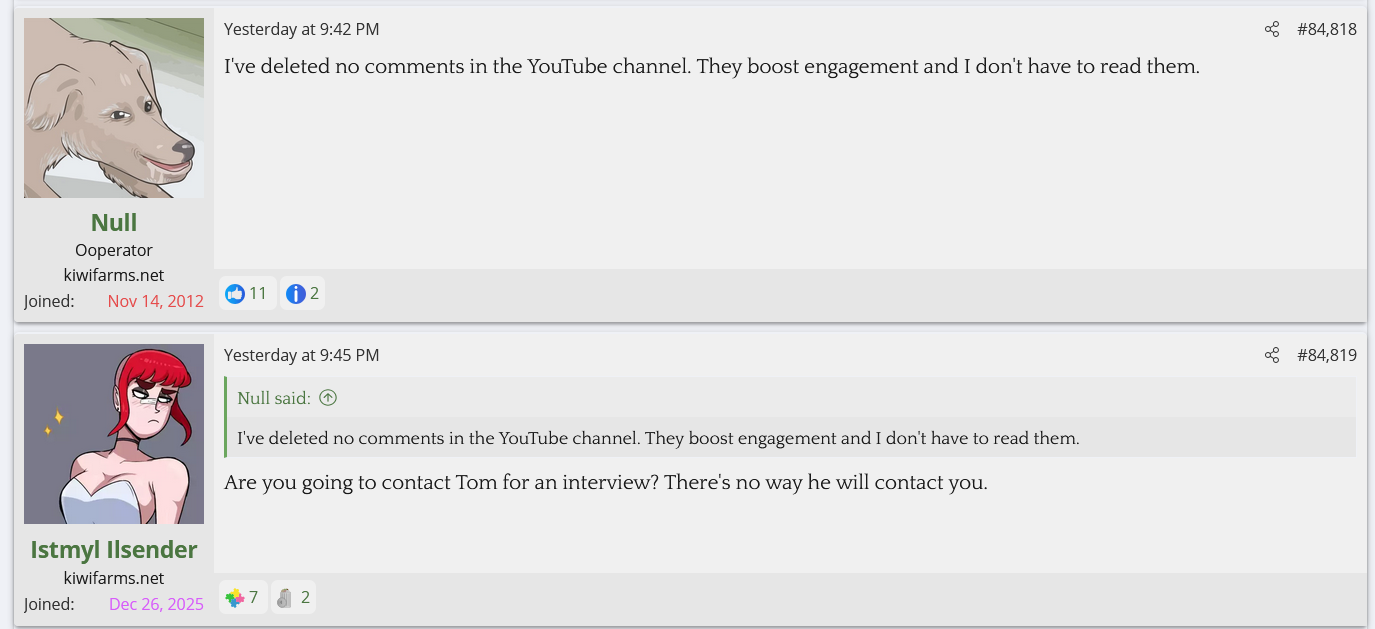Click share icon on post #84,819
1375x629 pixels.
click(x=1271, y=356)
